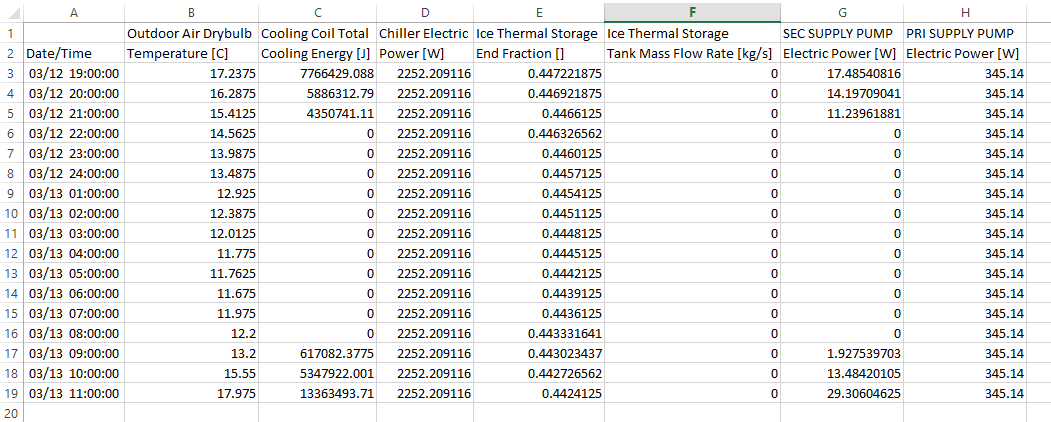Select pump power value 14.19709041
This screenshot has height=422, width=1051.
tap(841, 93)
